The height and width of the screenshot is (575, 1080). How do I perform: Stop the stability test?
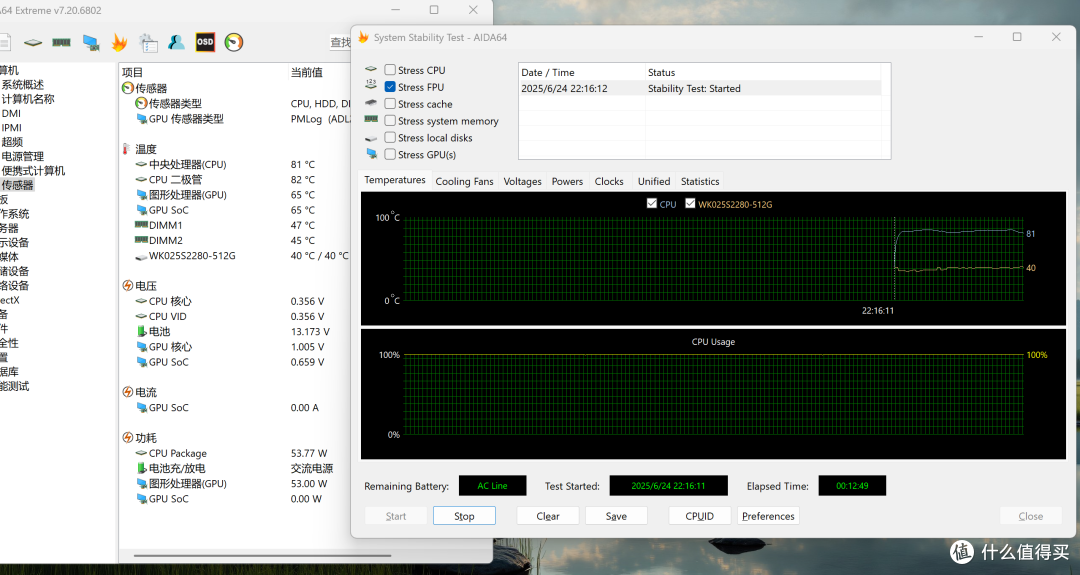coord(464,516)
